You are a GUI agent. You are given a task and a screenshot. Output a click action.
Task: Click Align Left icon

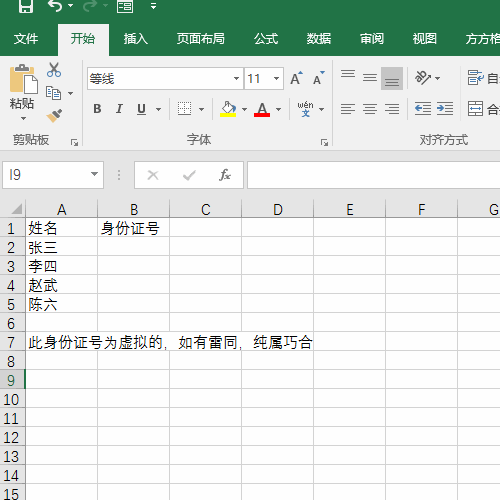(348, 109)
